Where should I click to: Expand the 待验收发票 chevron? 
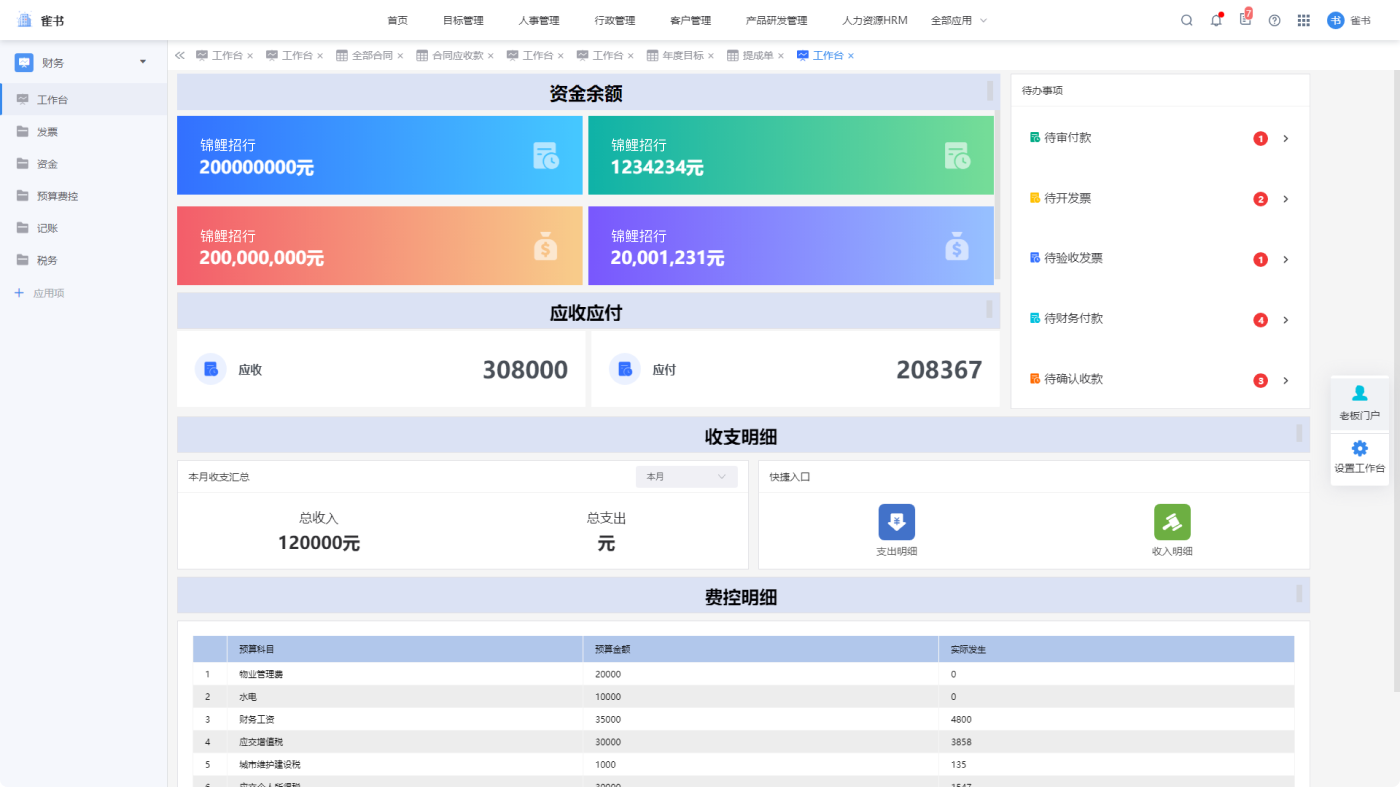1285,260
